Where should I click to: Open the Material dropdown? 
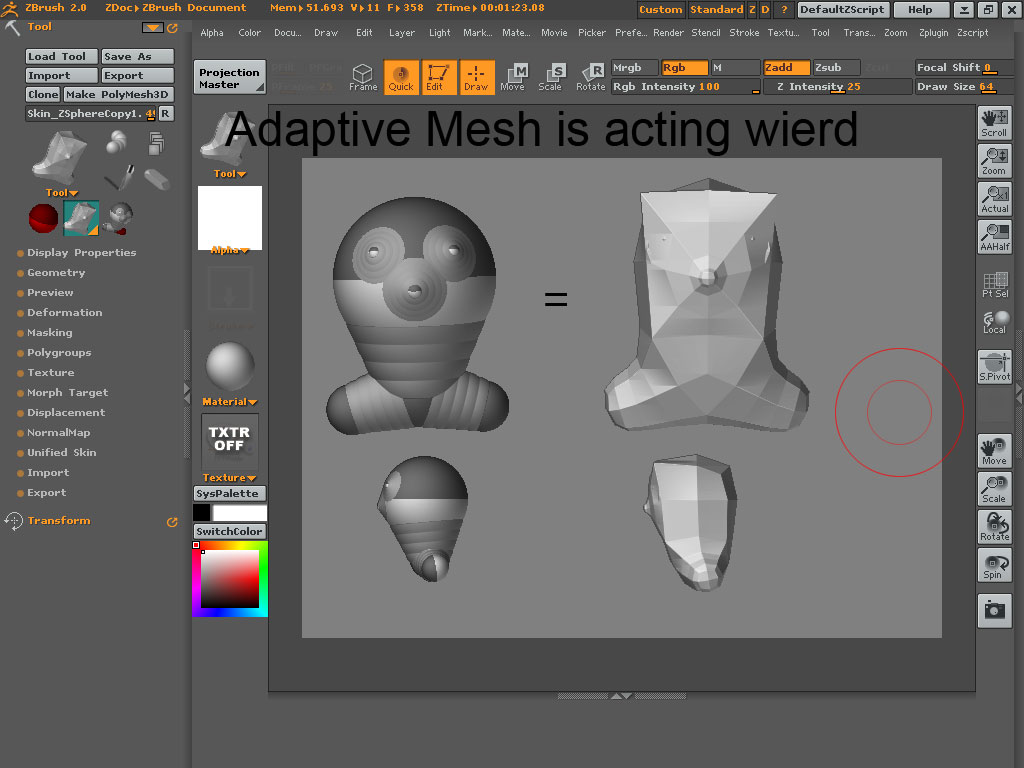click(229, 402)
